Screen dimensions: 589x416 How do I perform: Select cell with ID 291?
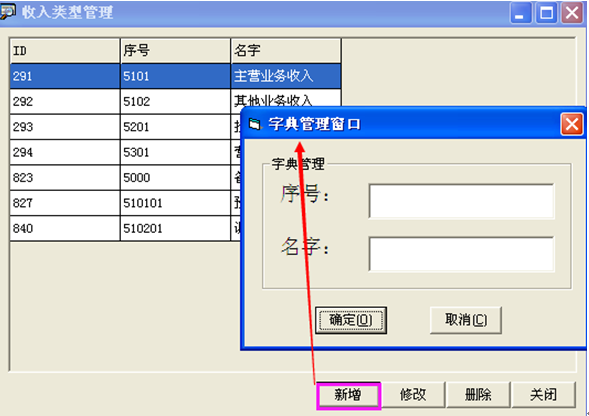65,76
